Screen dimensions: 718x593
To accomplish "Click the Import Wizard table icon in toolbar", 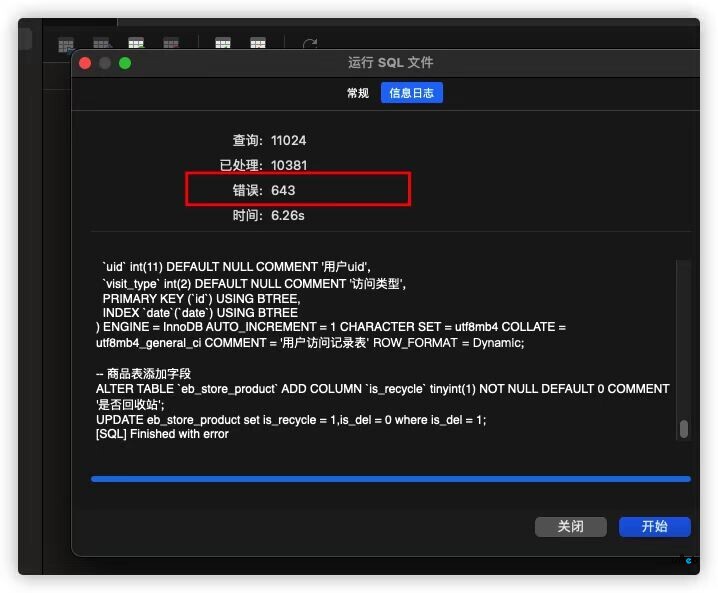I will [223, 43].
